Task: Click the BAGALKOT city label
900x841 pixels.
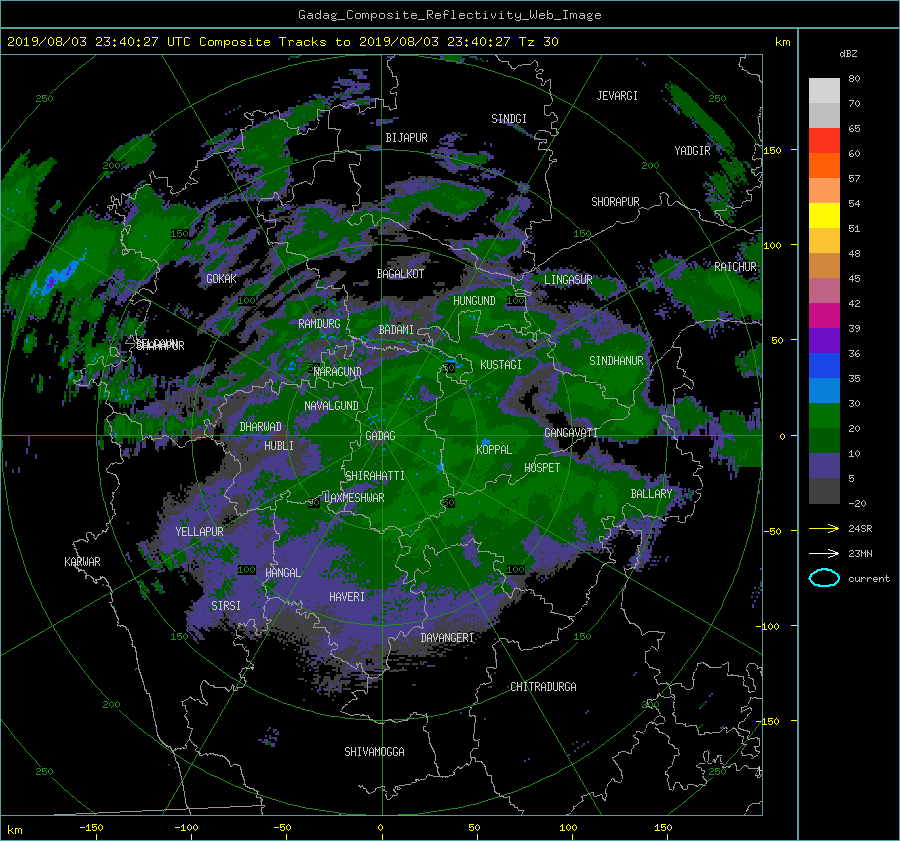Action: (x=400, y=274)
